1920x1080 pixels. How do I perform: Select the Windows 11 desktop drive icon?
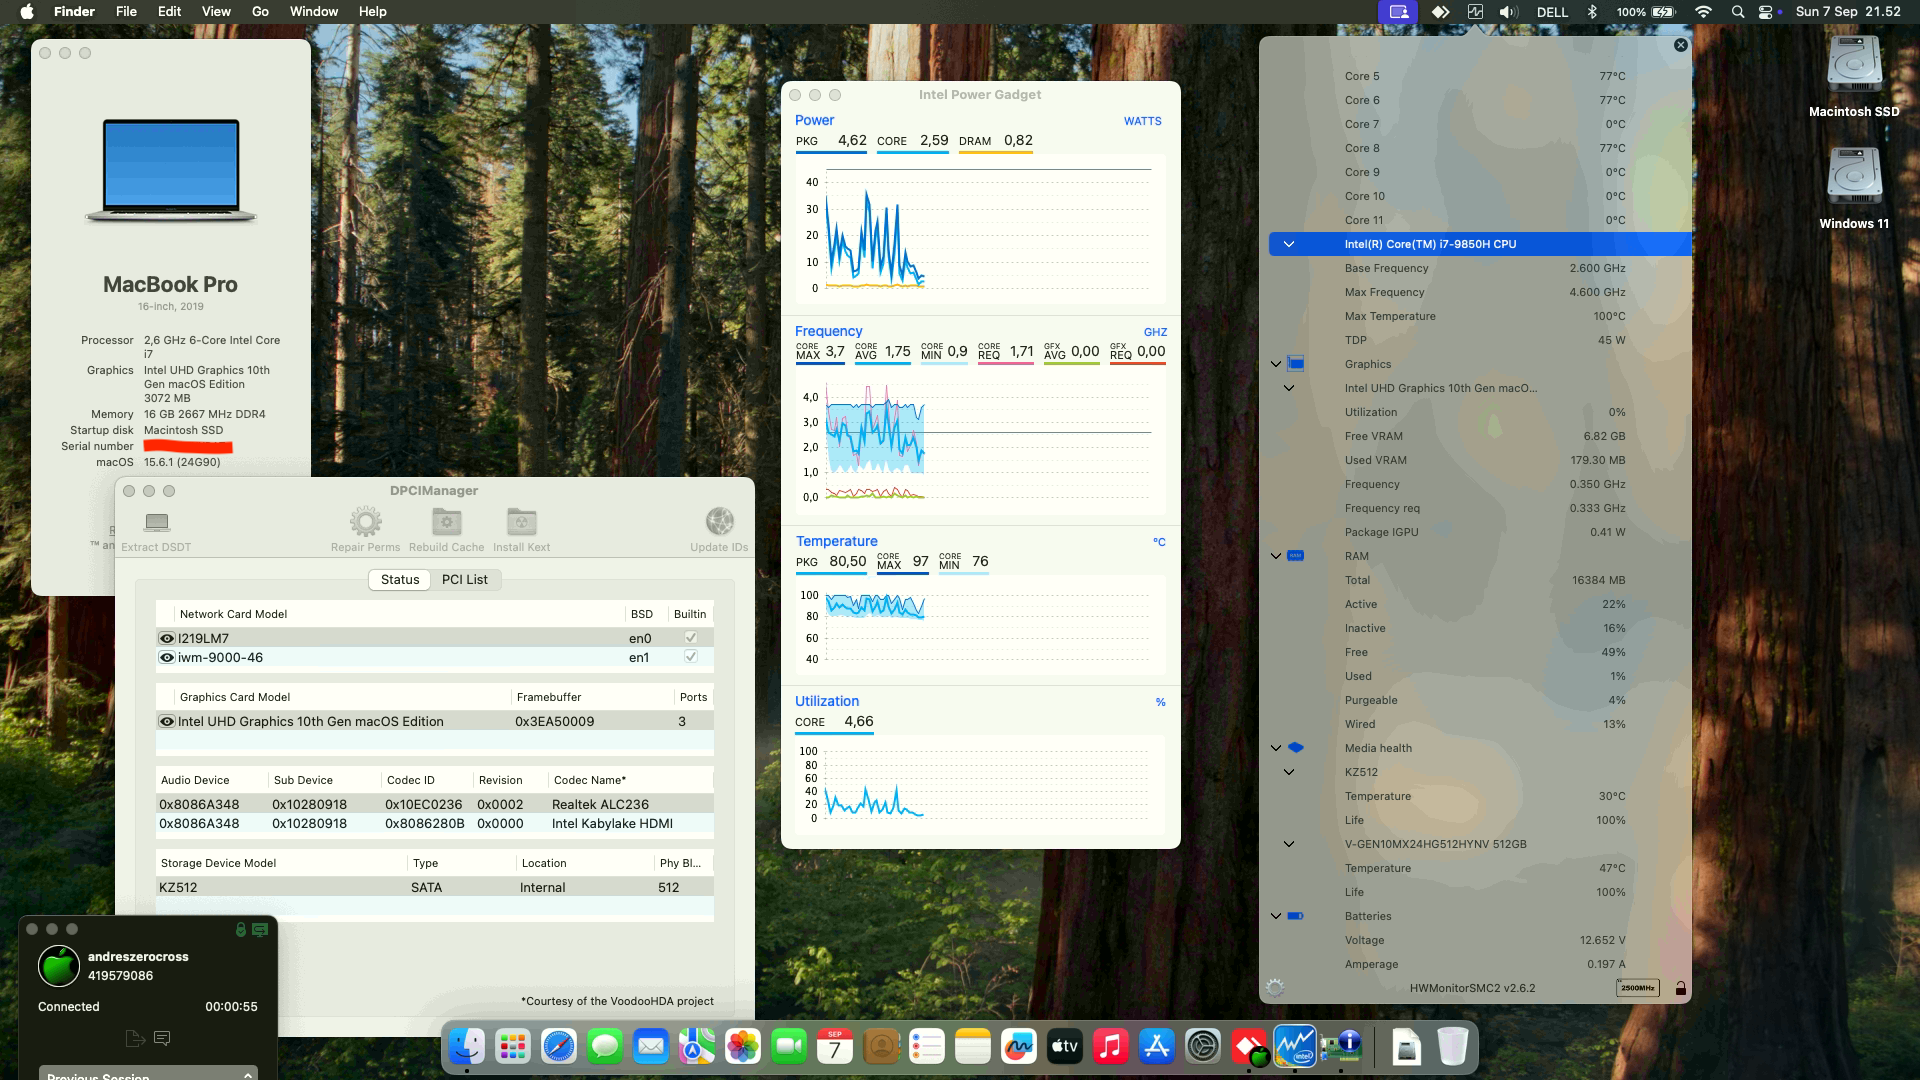click(1854, 178)
